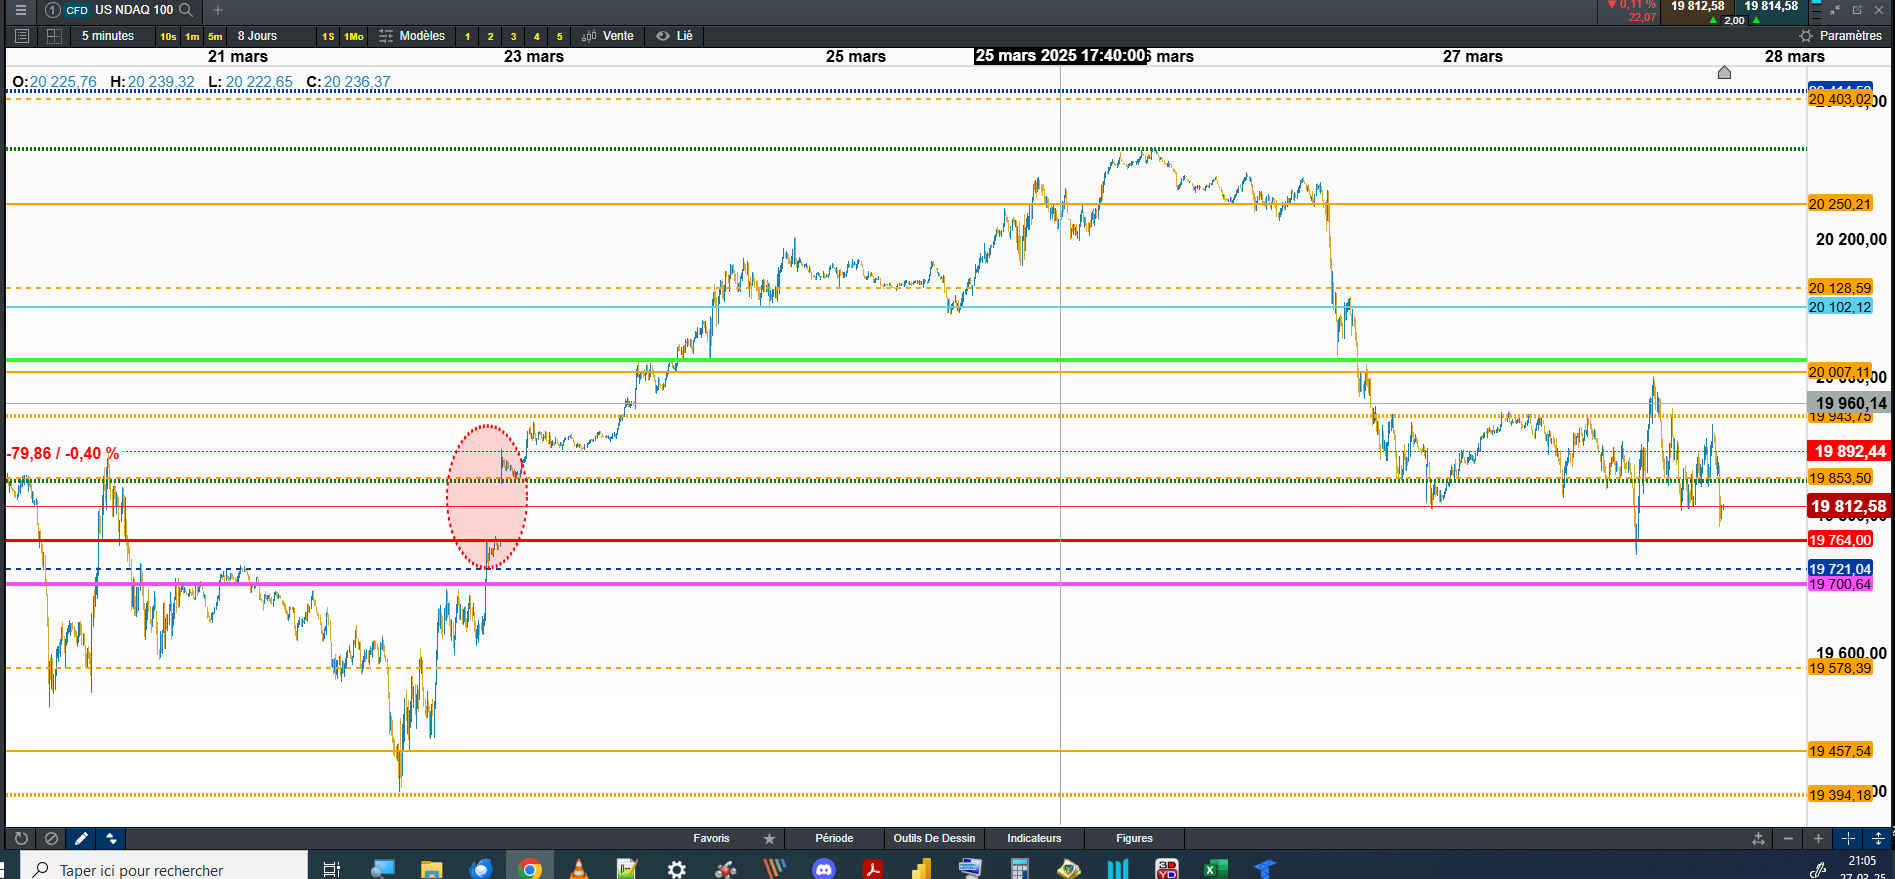Open the Favoris tab
The height and width of the screenshot is (879, 1895).
click(x=711, y=839)
